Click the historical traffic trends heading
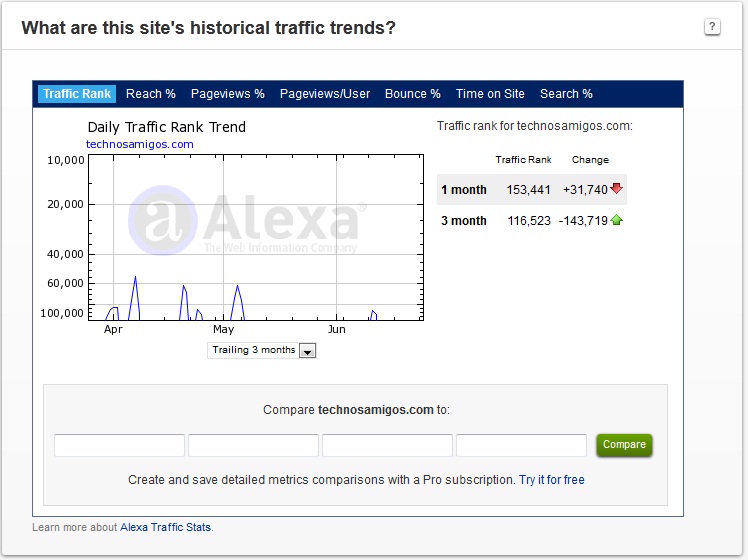This screenshot has height=560, width=748. pos(208,28)
